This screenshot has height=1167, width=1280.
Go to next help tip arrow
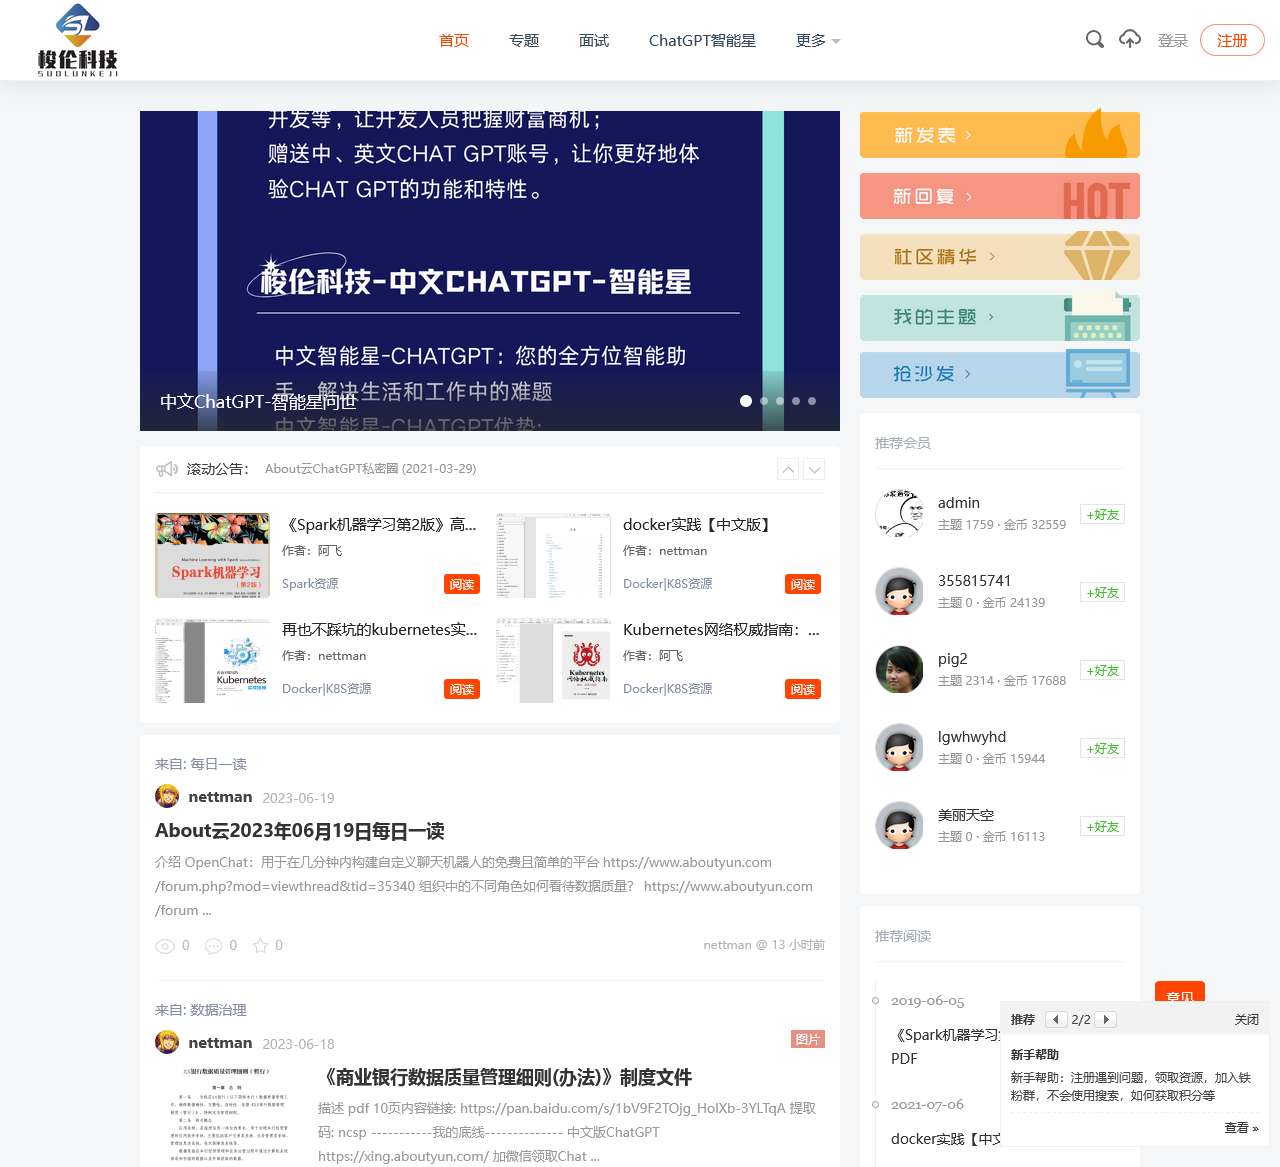click(x=1106, y=1020)
